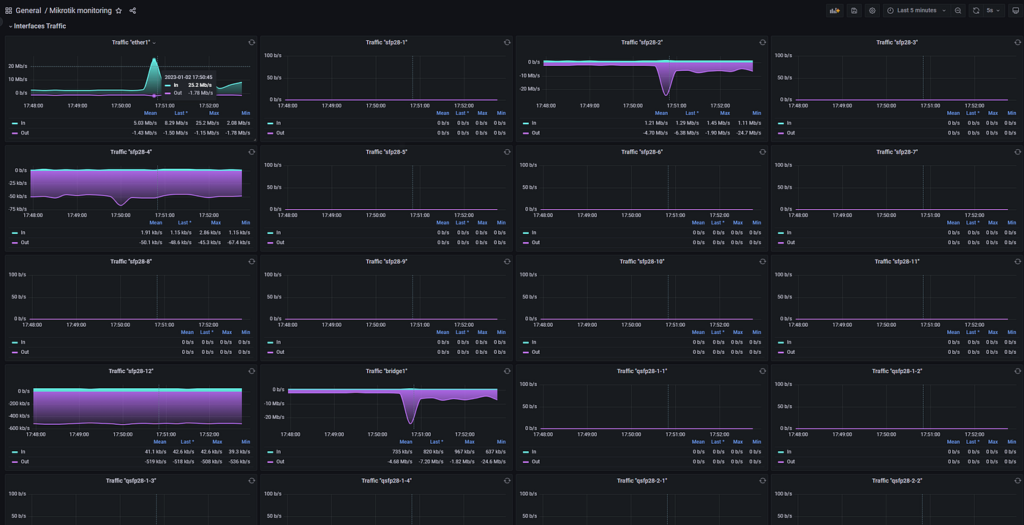Click Out color swatch in sfp28-3 legend

coord(781,133)
